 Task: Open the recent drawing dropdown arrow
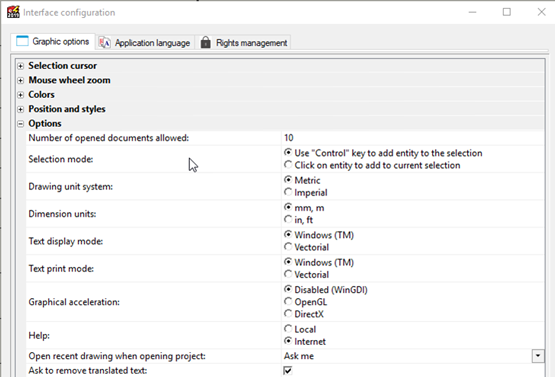(x=538, y=356)
